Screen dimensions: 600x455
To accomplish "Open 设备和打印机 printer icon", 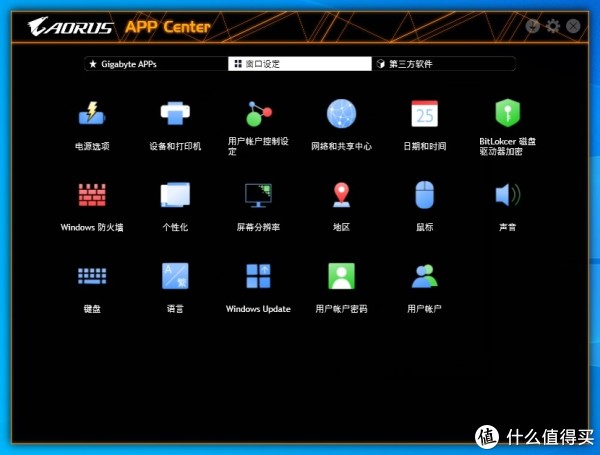I will pyautogui.click(x=175, y=113).
